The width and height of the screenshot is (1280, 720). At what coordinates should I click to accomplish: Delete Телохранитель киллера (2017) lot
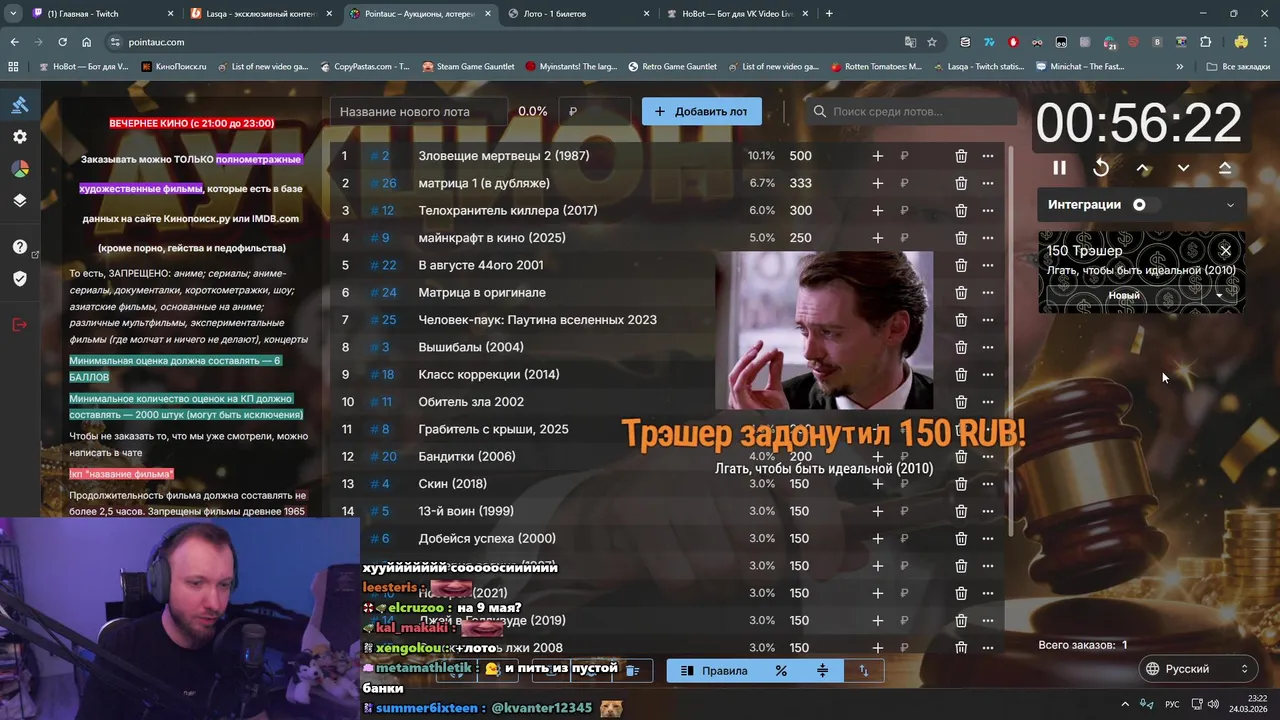(x=961, y=211)
